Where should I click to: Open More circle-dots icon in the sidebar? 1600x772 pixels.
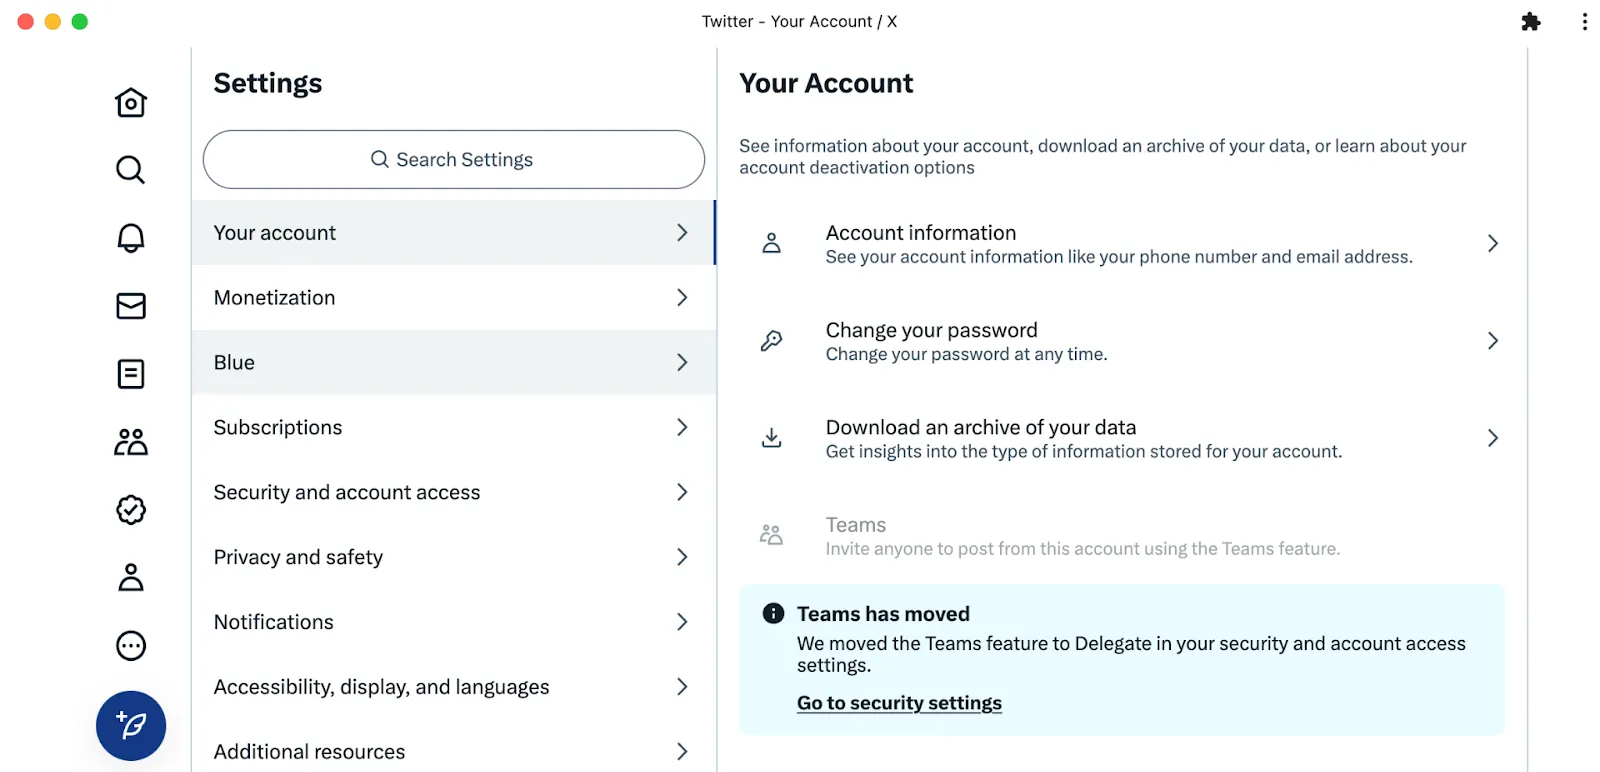coord(131,646)
